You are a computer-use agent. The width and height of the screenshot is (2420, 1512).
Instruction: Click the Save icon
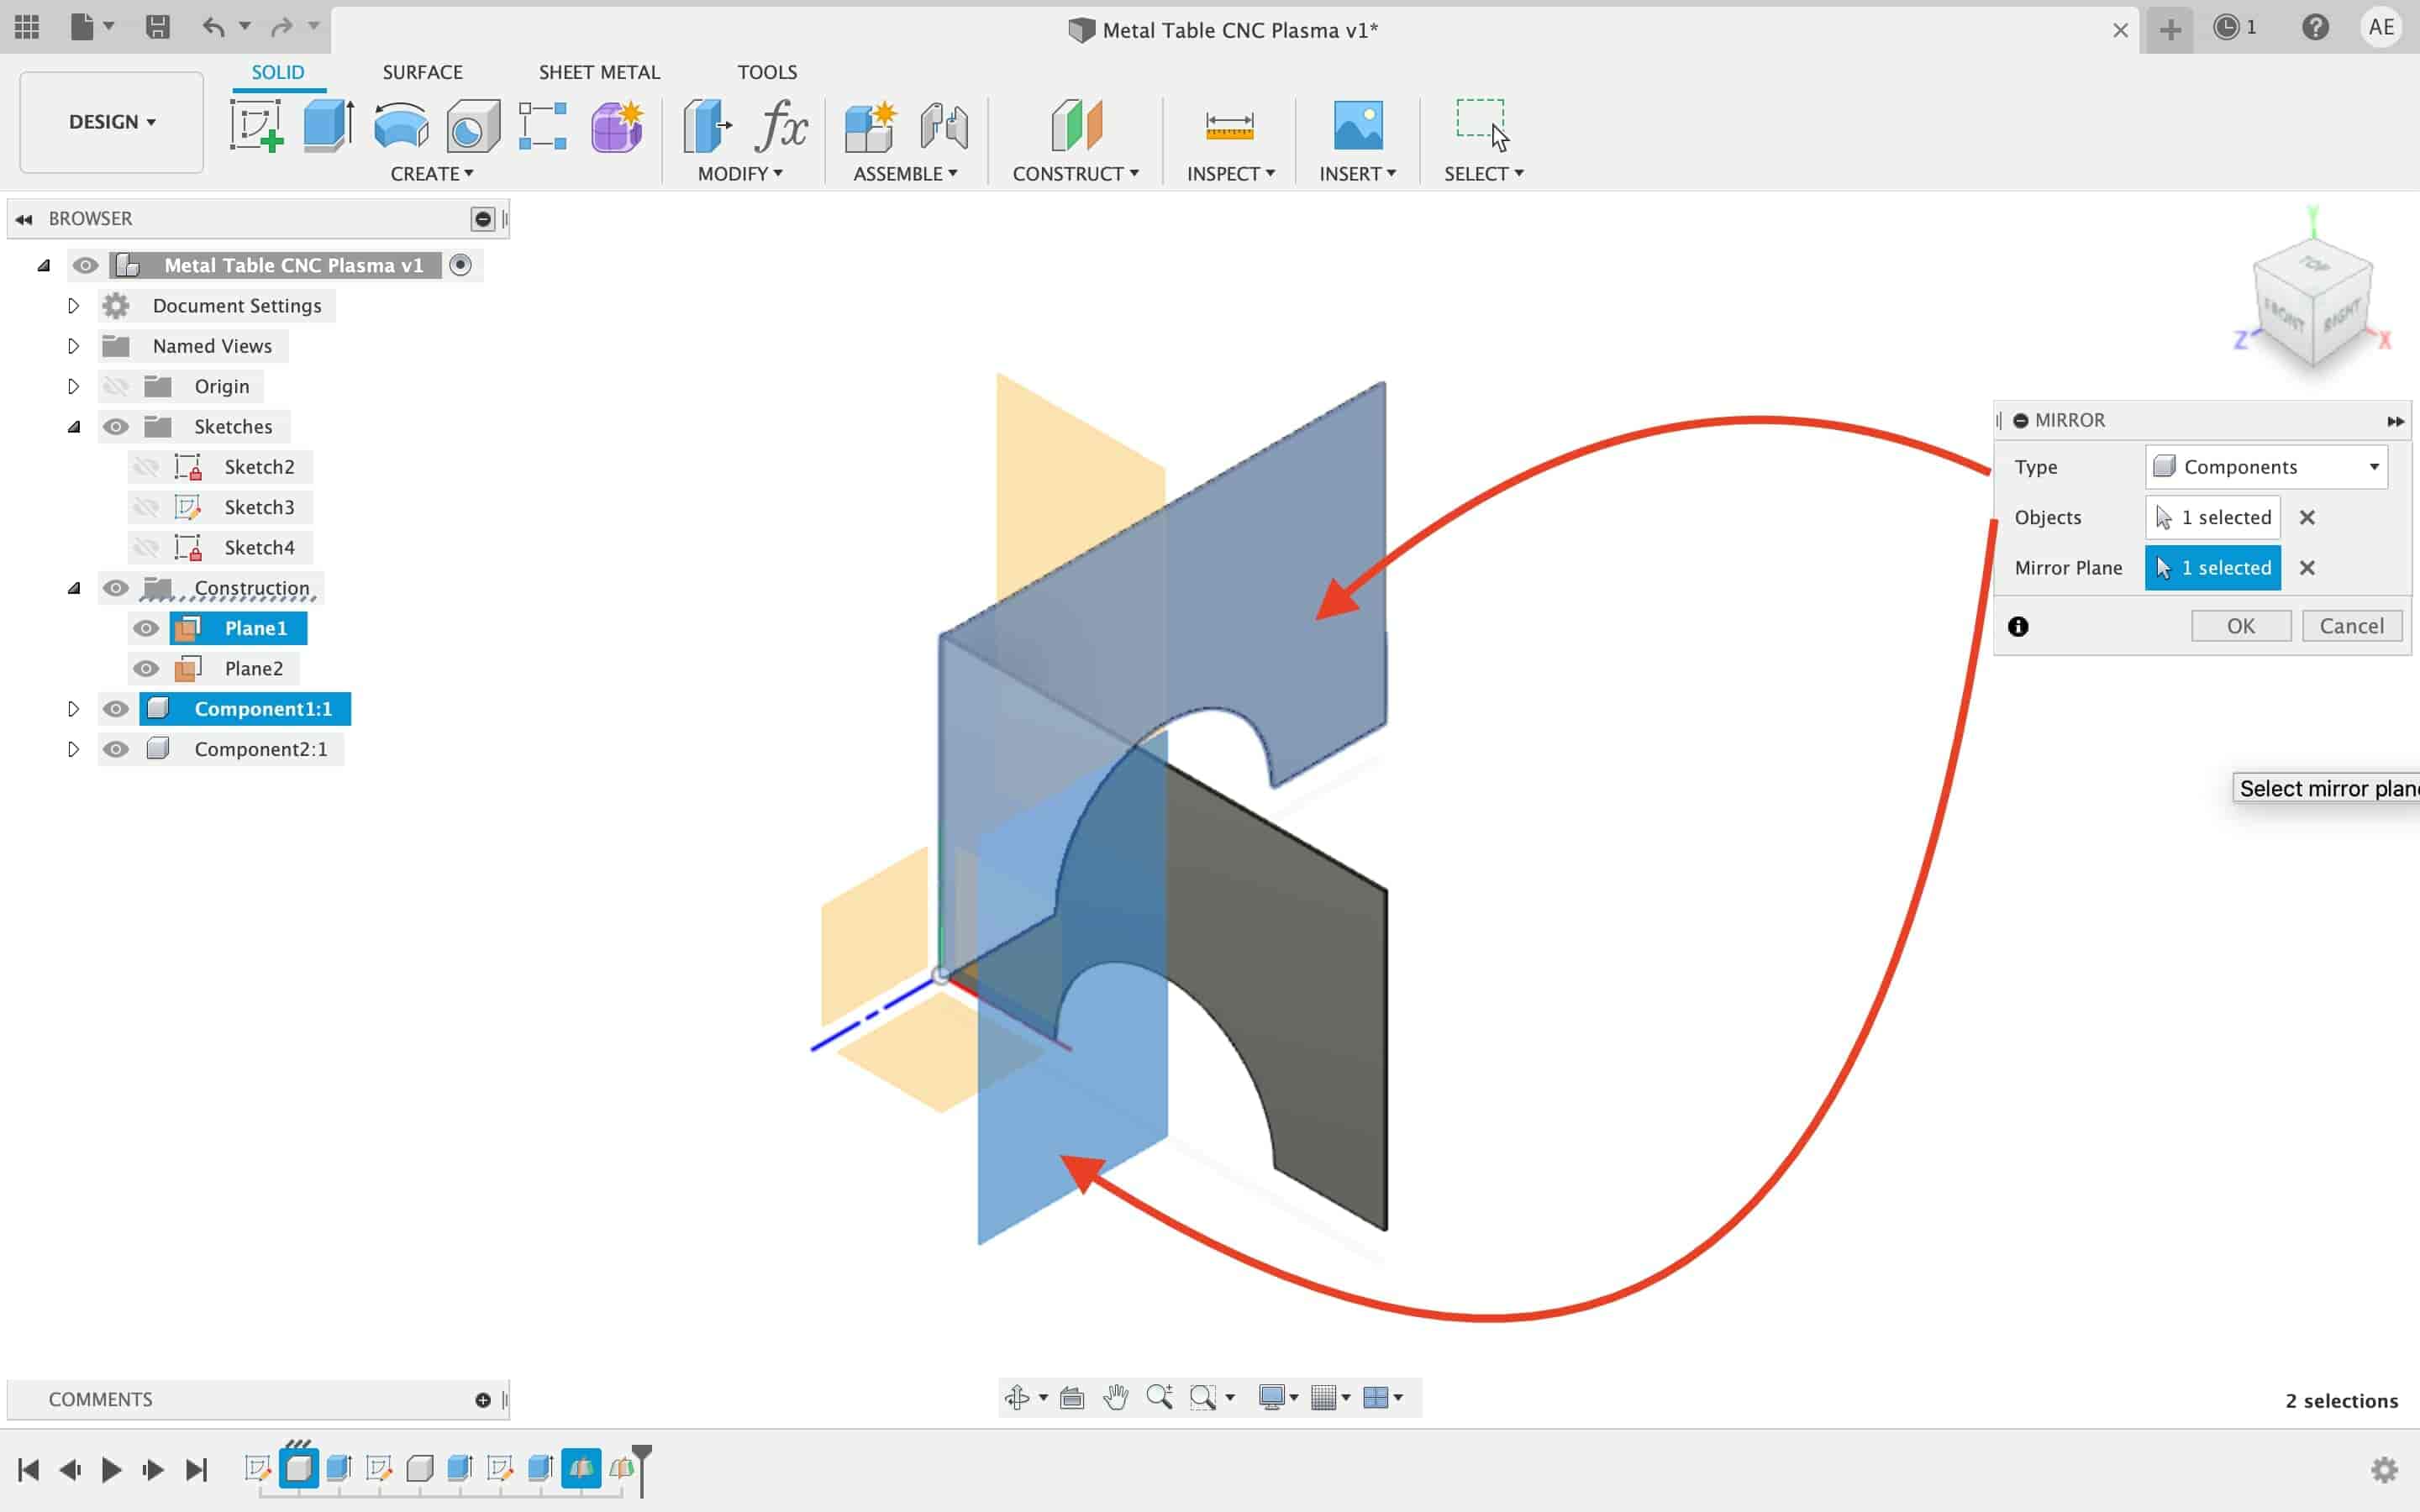pyautogui.click(x=157, y=27)
